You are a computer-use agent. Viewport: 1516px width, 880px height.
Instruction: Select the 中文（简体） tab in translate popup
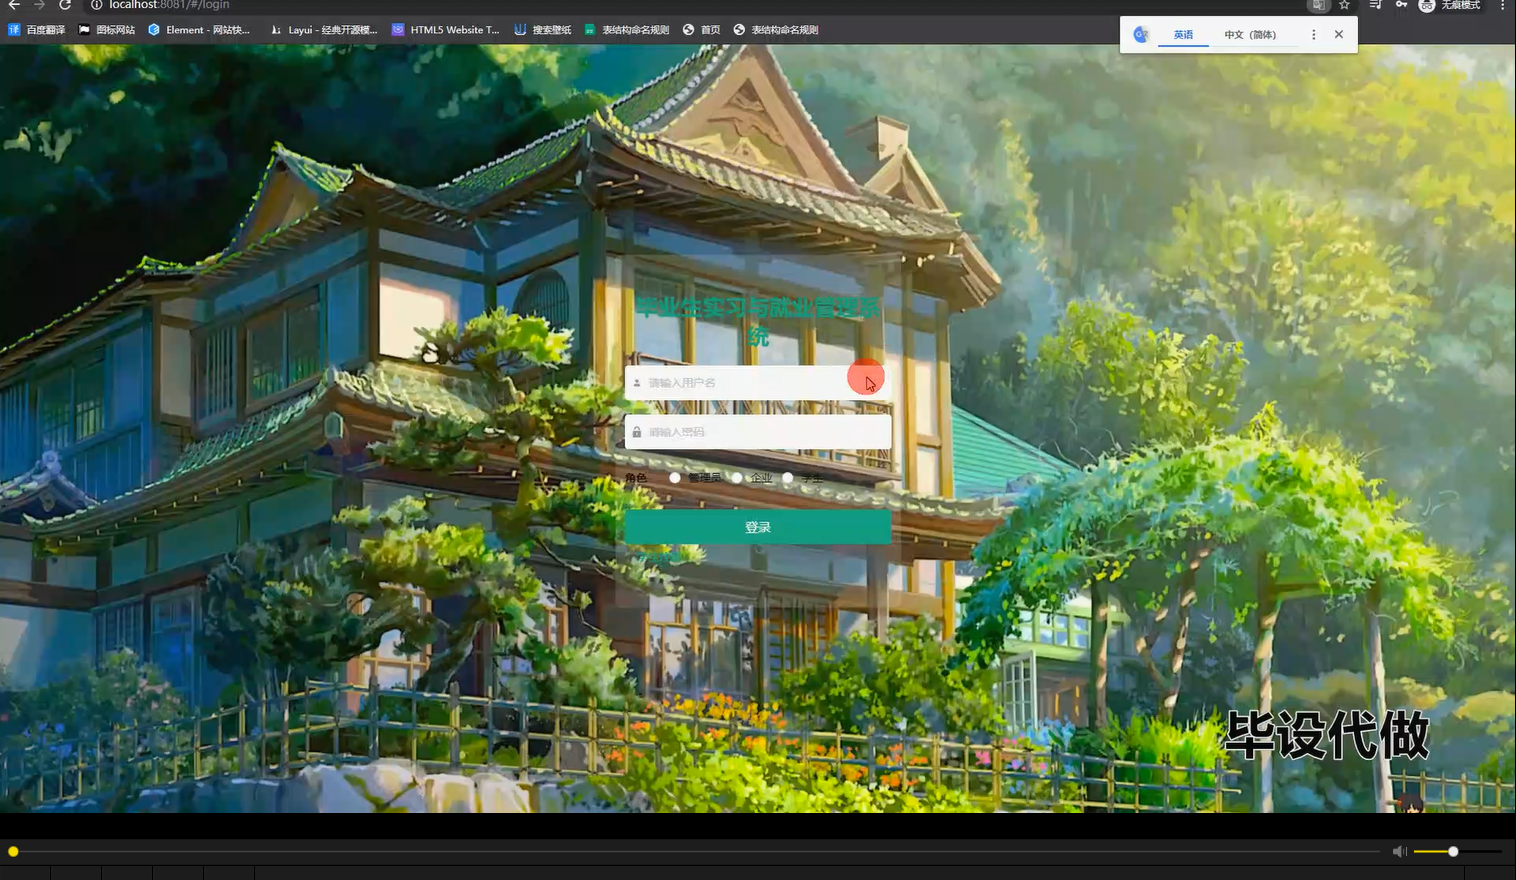[1250, 35]
